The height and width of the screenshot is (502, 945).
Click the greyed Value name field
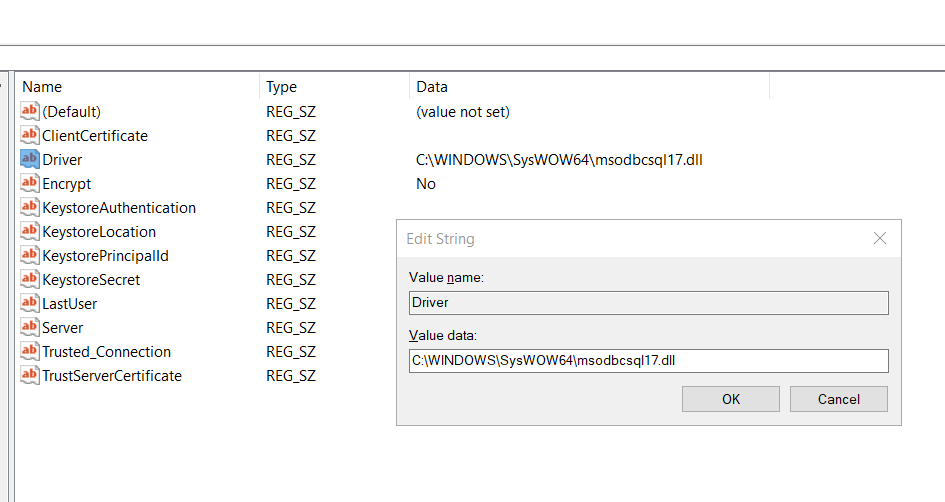(648, 302)
